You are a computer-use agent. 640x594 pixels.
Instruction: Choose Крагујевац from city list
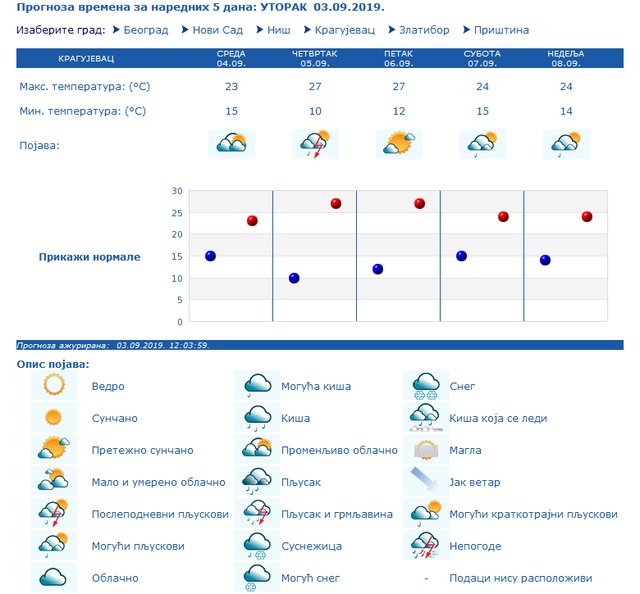pyautogui.click(x=345, y=30)
